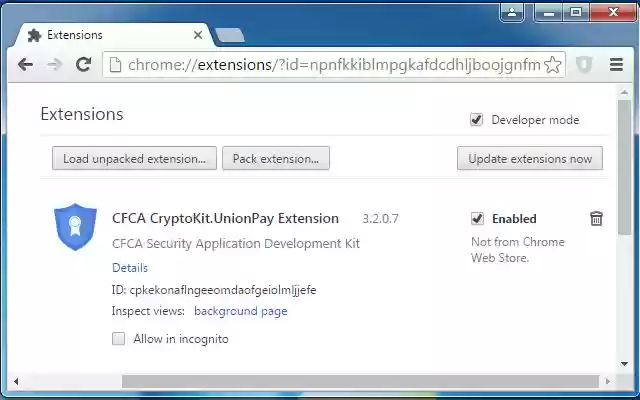Open the Chrome user profile button
The width and height of the screenshot is (640, 400).
pos(512,12)
